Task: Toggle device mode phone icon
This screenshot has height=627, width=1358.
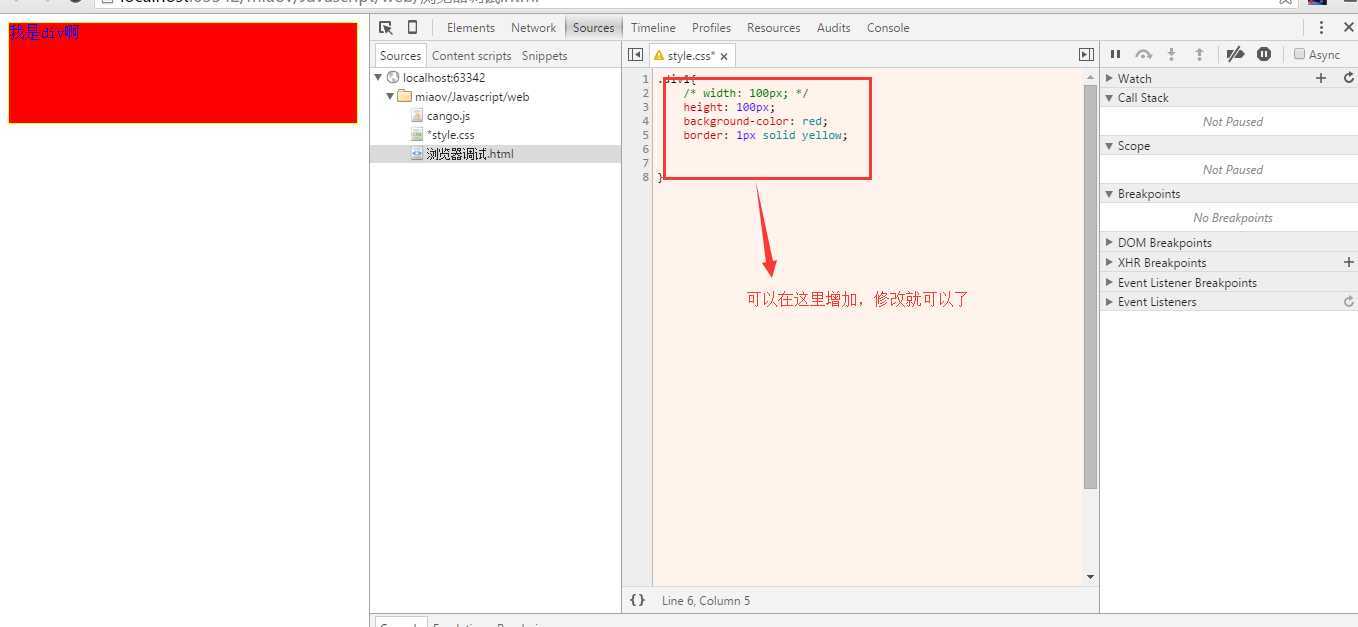Action: point(412,28)
